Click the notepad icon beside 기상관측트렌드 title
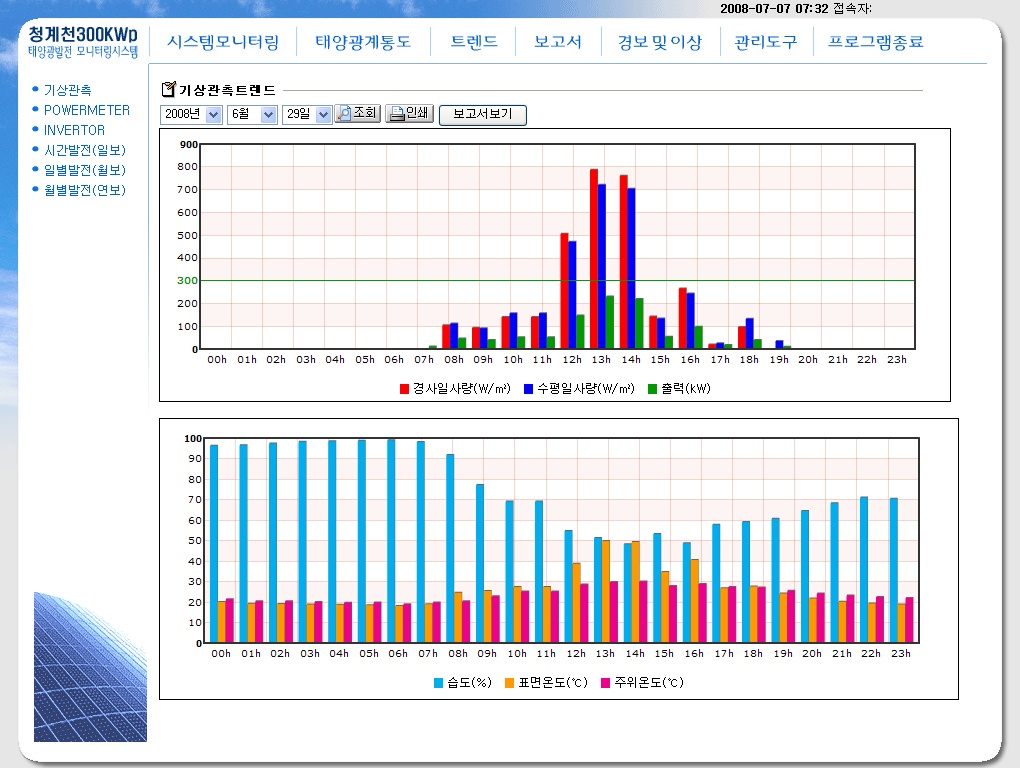 point(168,90)
